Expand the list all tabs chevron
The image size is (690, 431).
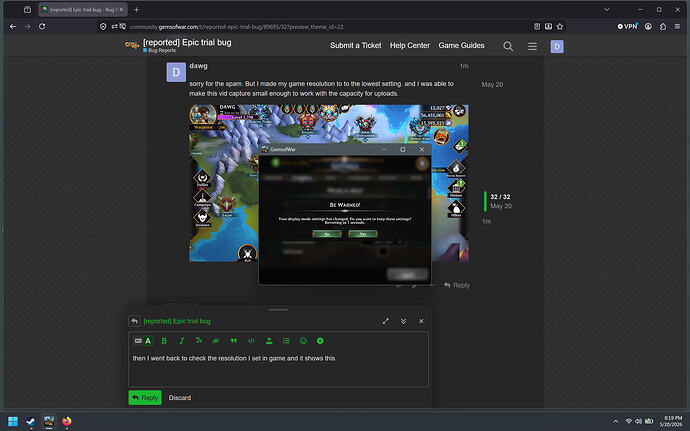point(607,10)
